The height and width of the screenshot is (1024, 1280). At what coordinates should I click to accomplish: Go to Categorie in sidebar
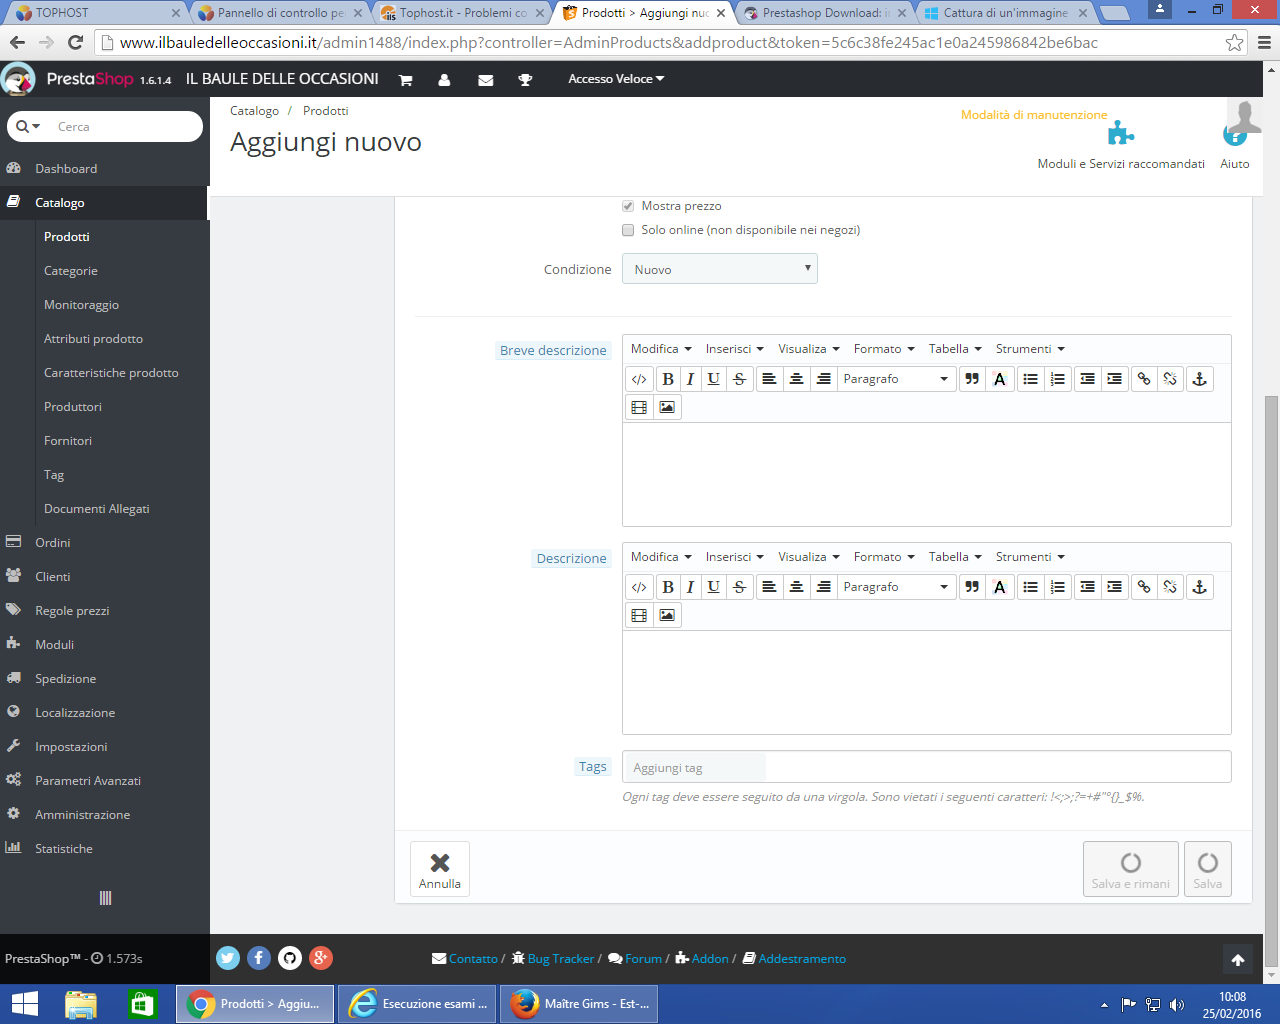pyautogui.click(x=71, y=271)
